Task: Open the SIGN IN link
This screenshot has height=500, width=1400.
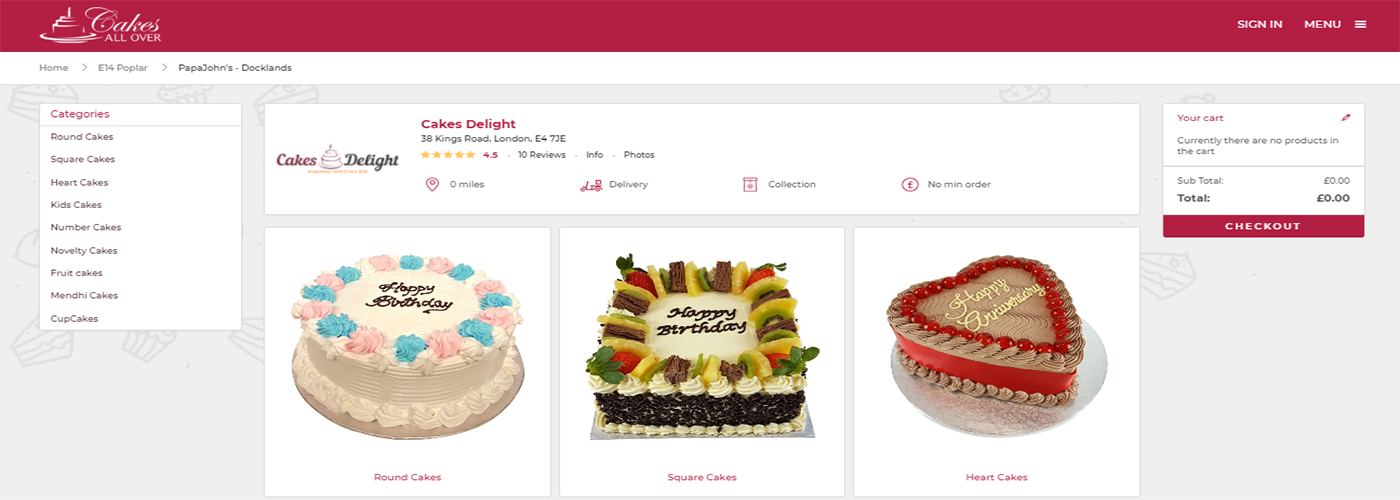Action: 1259,24
